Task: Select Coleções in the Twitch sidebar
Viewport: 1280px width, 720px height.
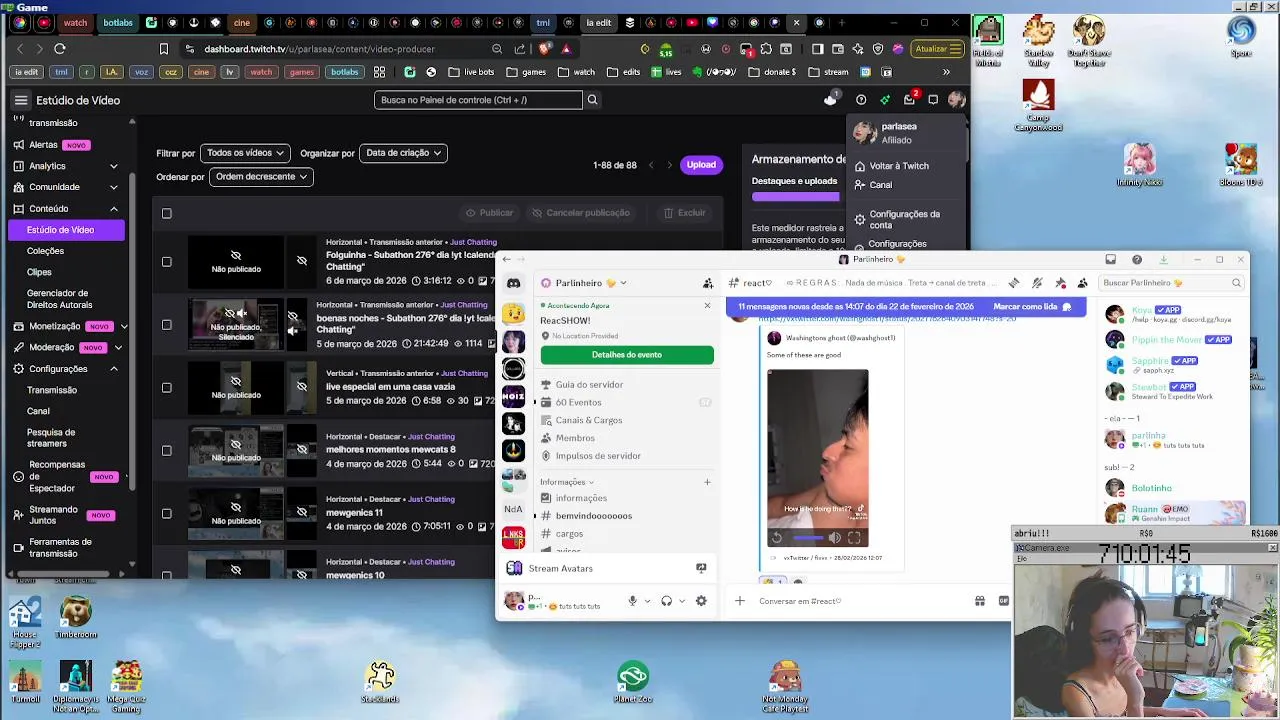Action: coord(45,251)
